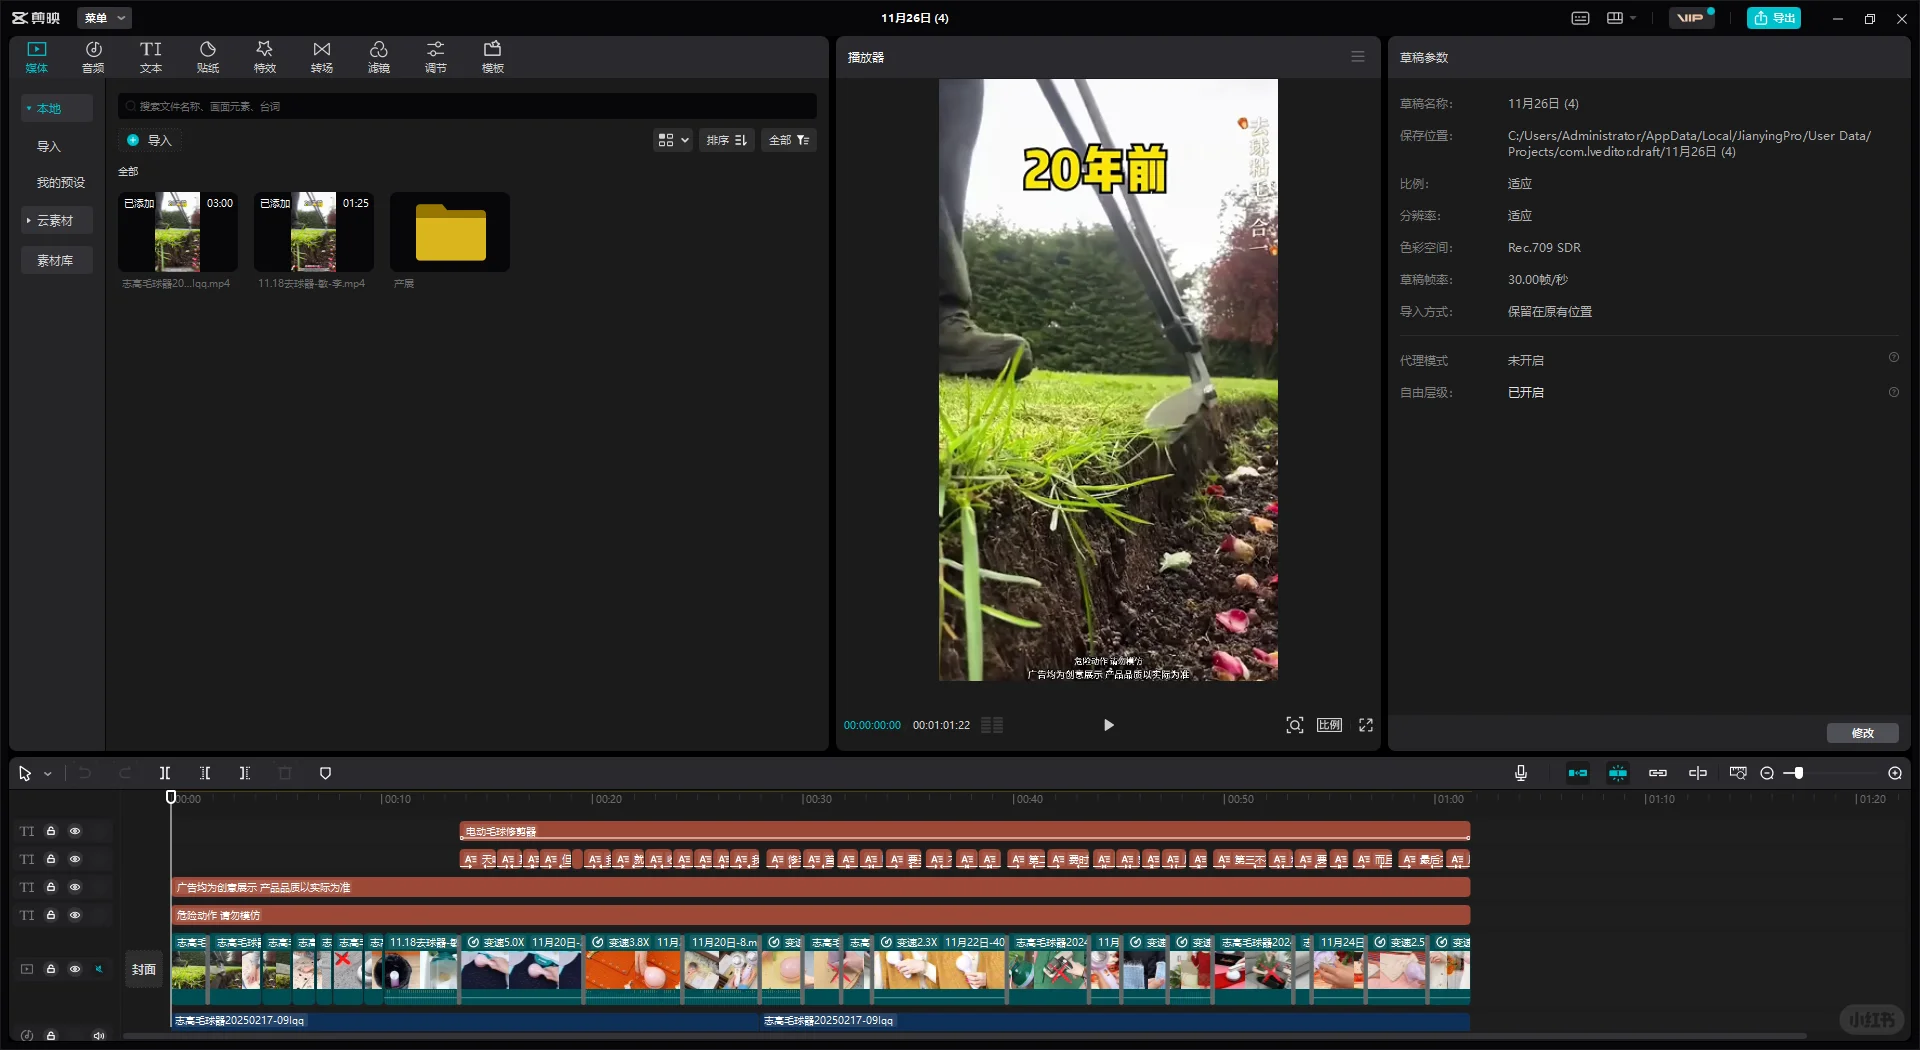The image size is (1920, 1050).
Task: Click the 导出 export button
Action: (x=1774, y=18)
